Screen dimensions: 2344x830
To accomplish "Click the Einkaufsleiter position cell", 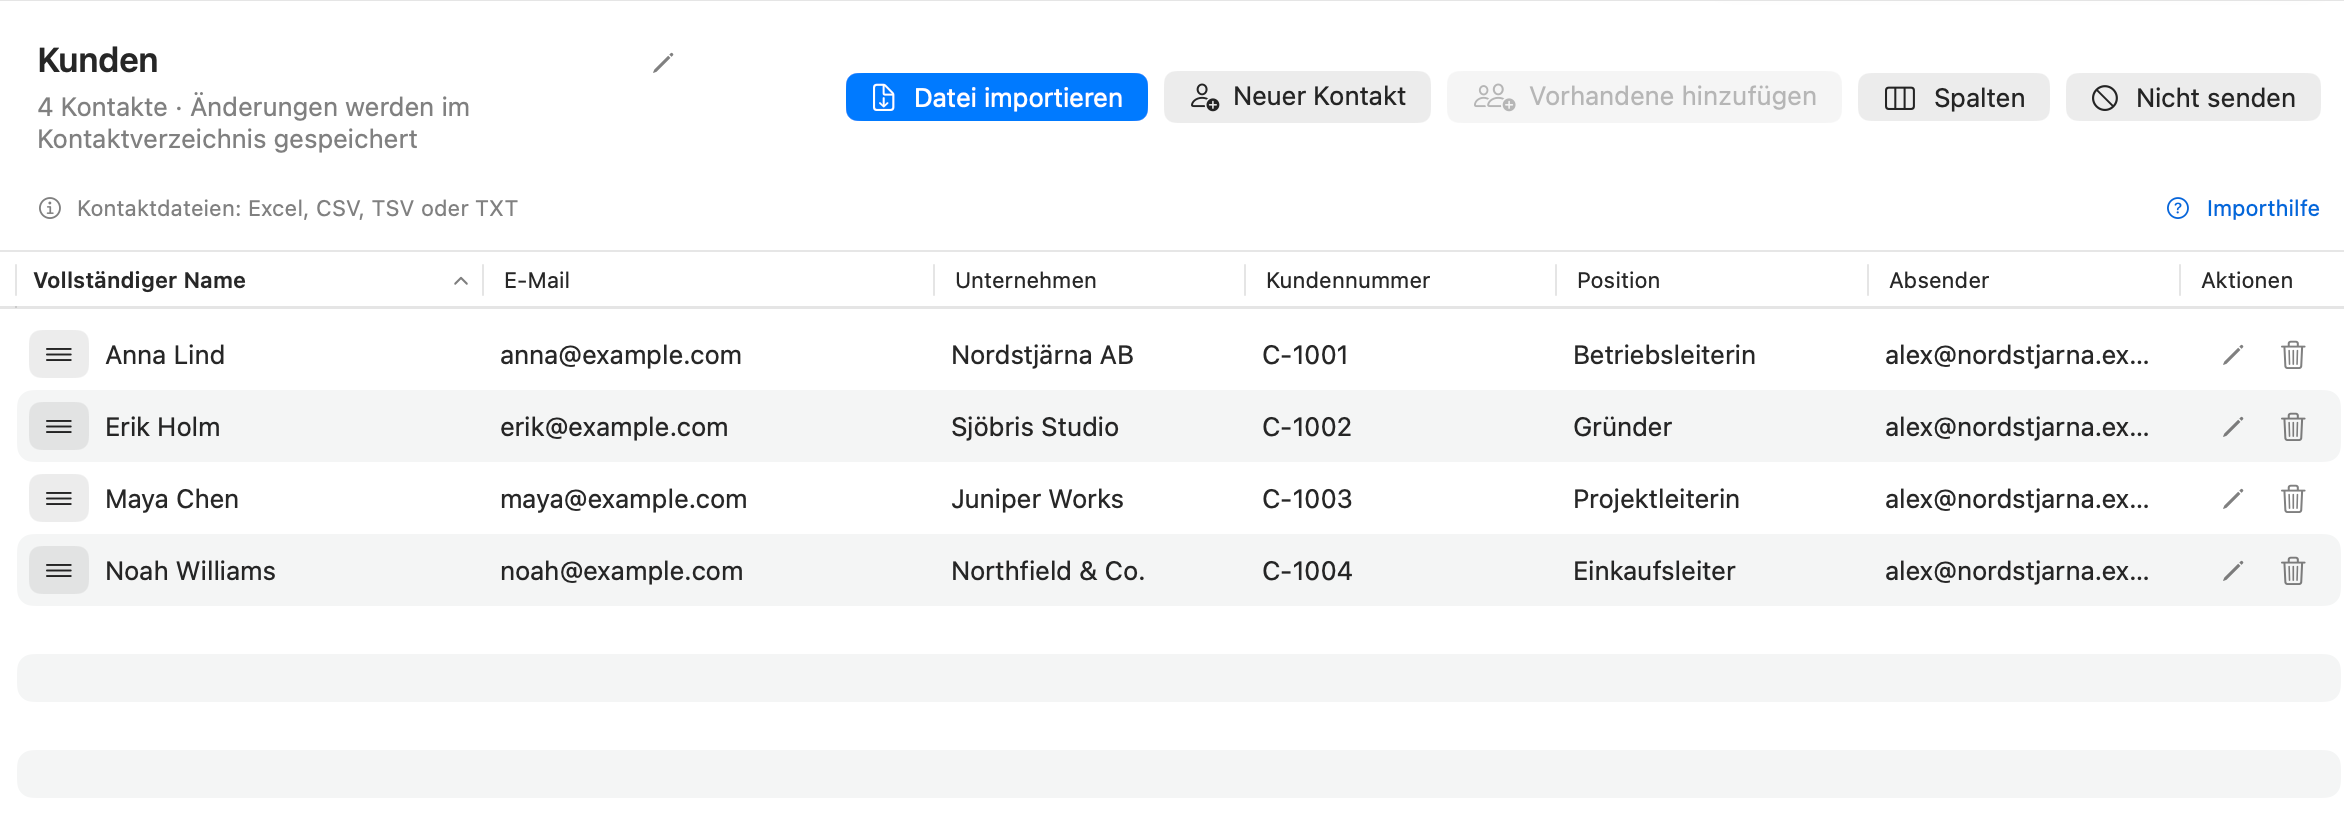I will tap(1654, 571).
